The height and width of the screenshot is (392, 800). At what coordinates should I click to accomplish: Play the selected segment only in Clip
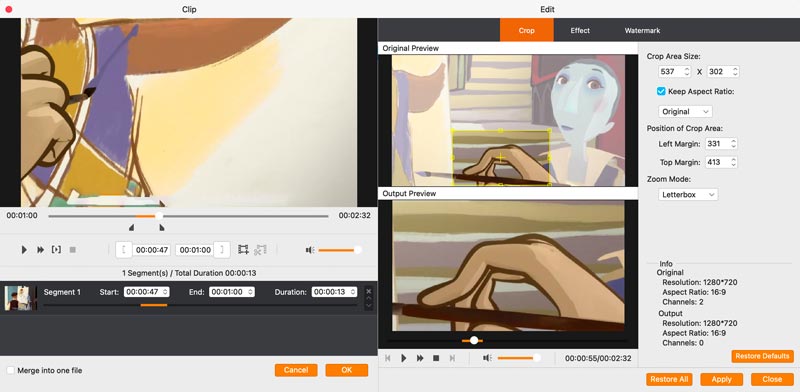pos(56,250)
